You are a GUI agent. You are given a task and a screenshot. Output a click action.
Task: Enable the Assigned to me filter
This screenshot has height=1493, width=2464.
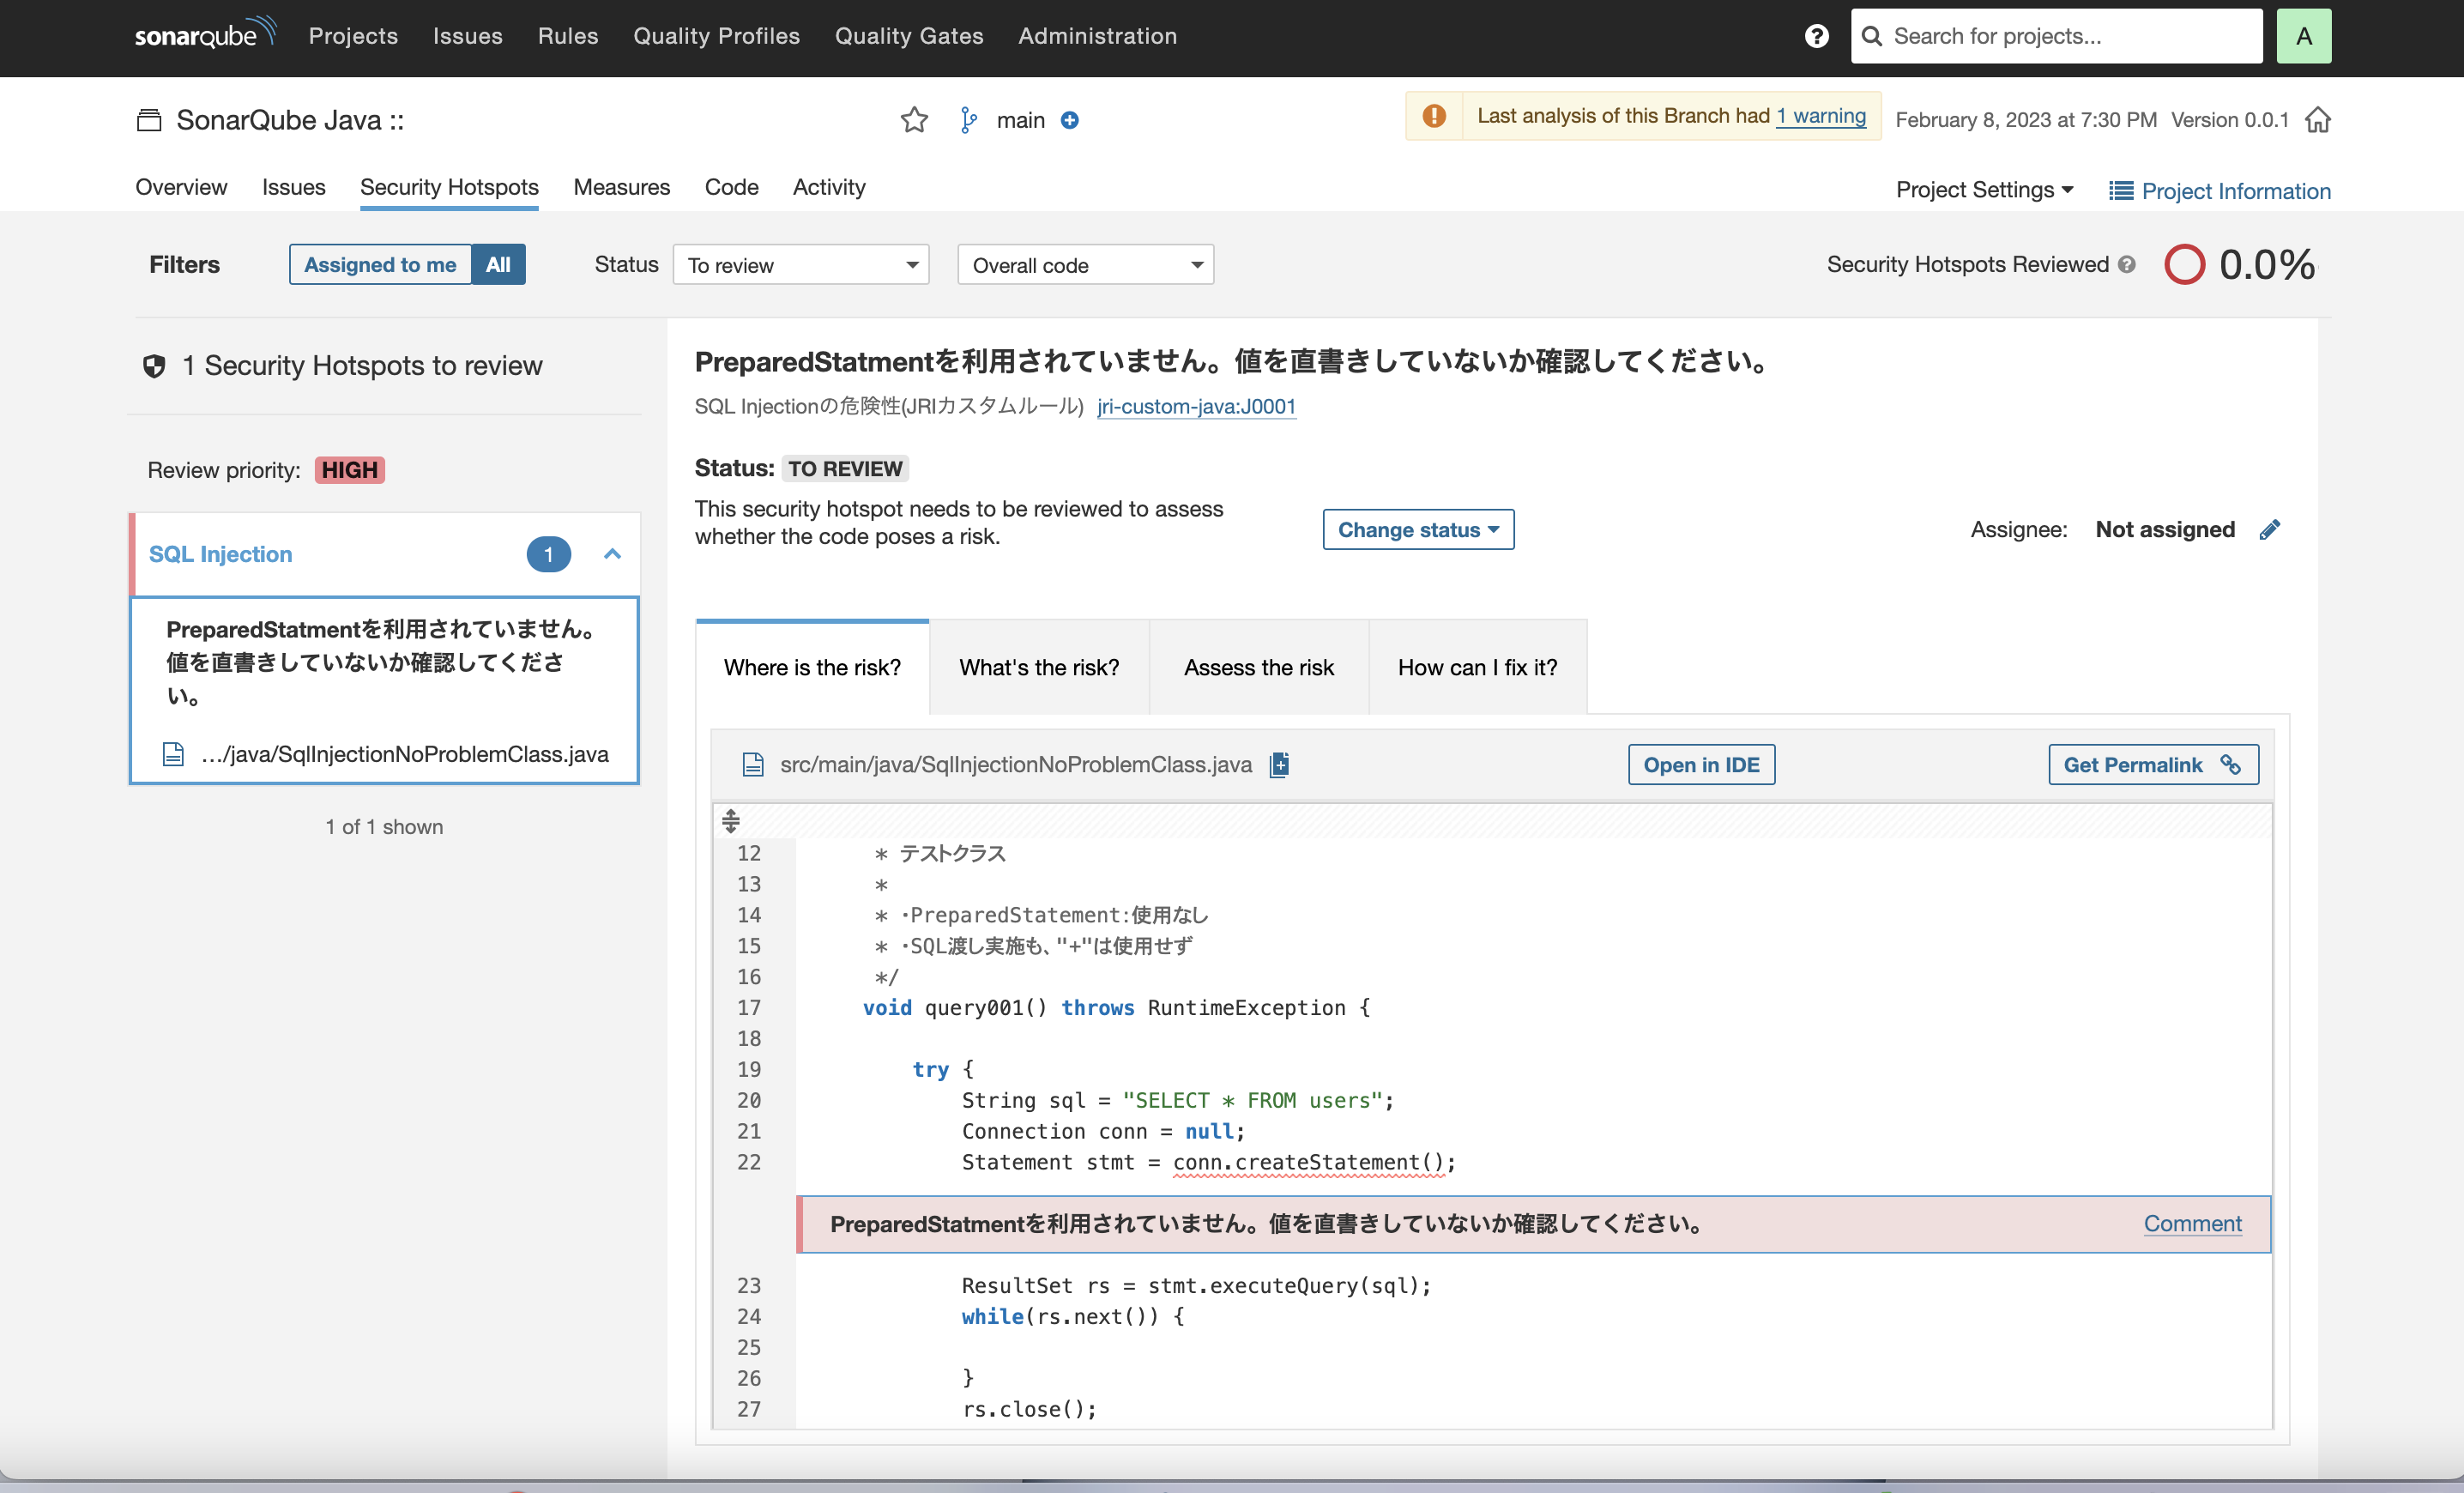(380, 264)
